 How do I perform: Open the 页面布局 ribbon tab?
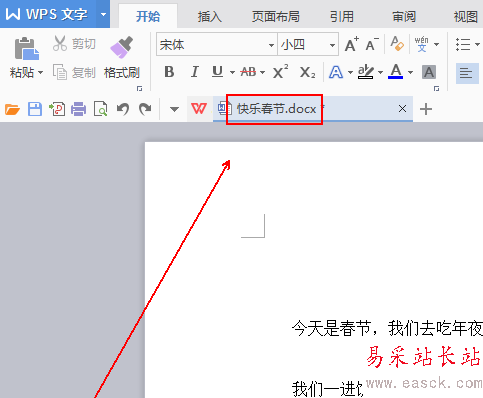[275, 16]
